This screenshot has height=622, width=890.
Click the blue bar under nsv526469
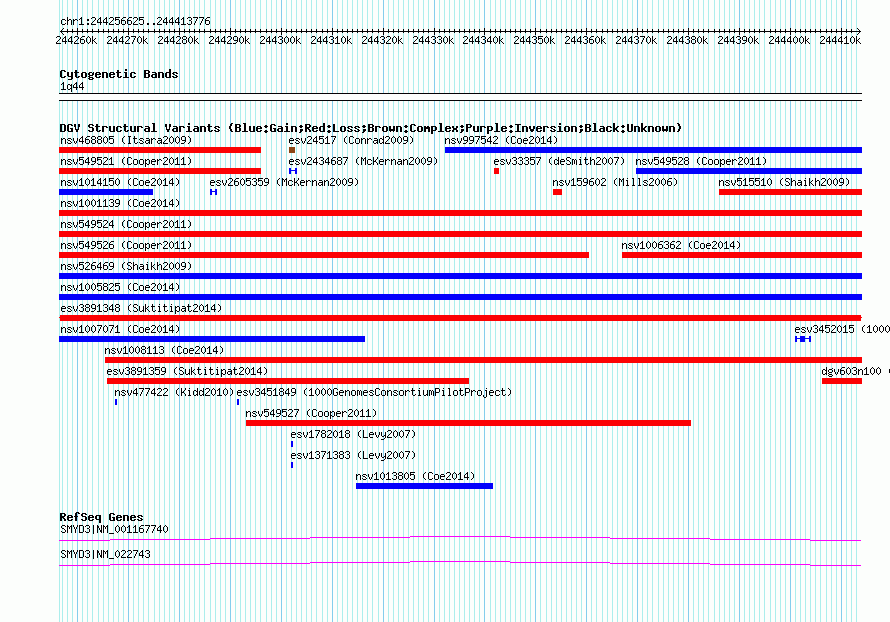coord(460,276)
